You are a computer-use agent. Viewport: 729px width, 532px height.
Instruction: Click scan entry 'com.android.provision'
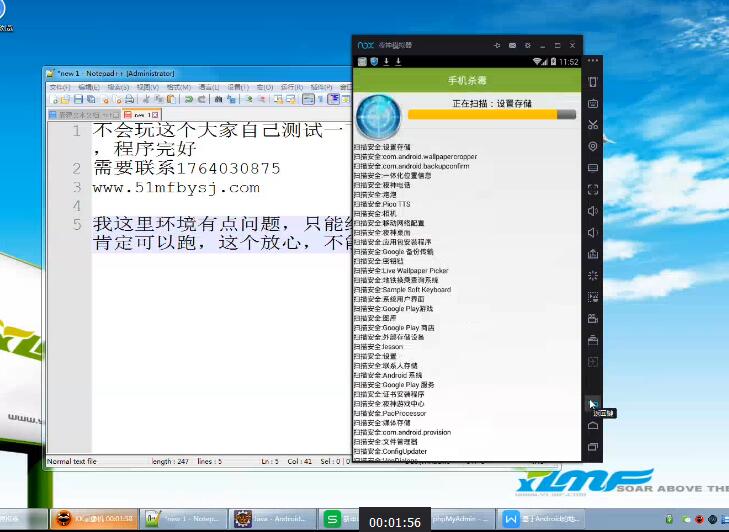pos(403,432)
